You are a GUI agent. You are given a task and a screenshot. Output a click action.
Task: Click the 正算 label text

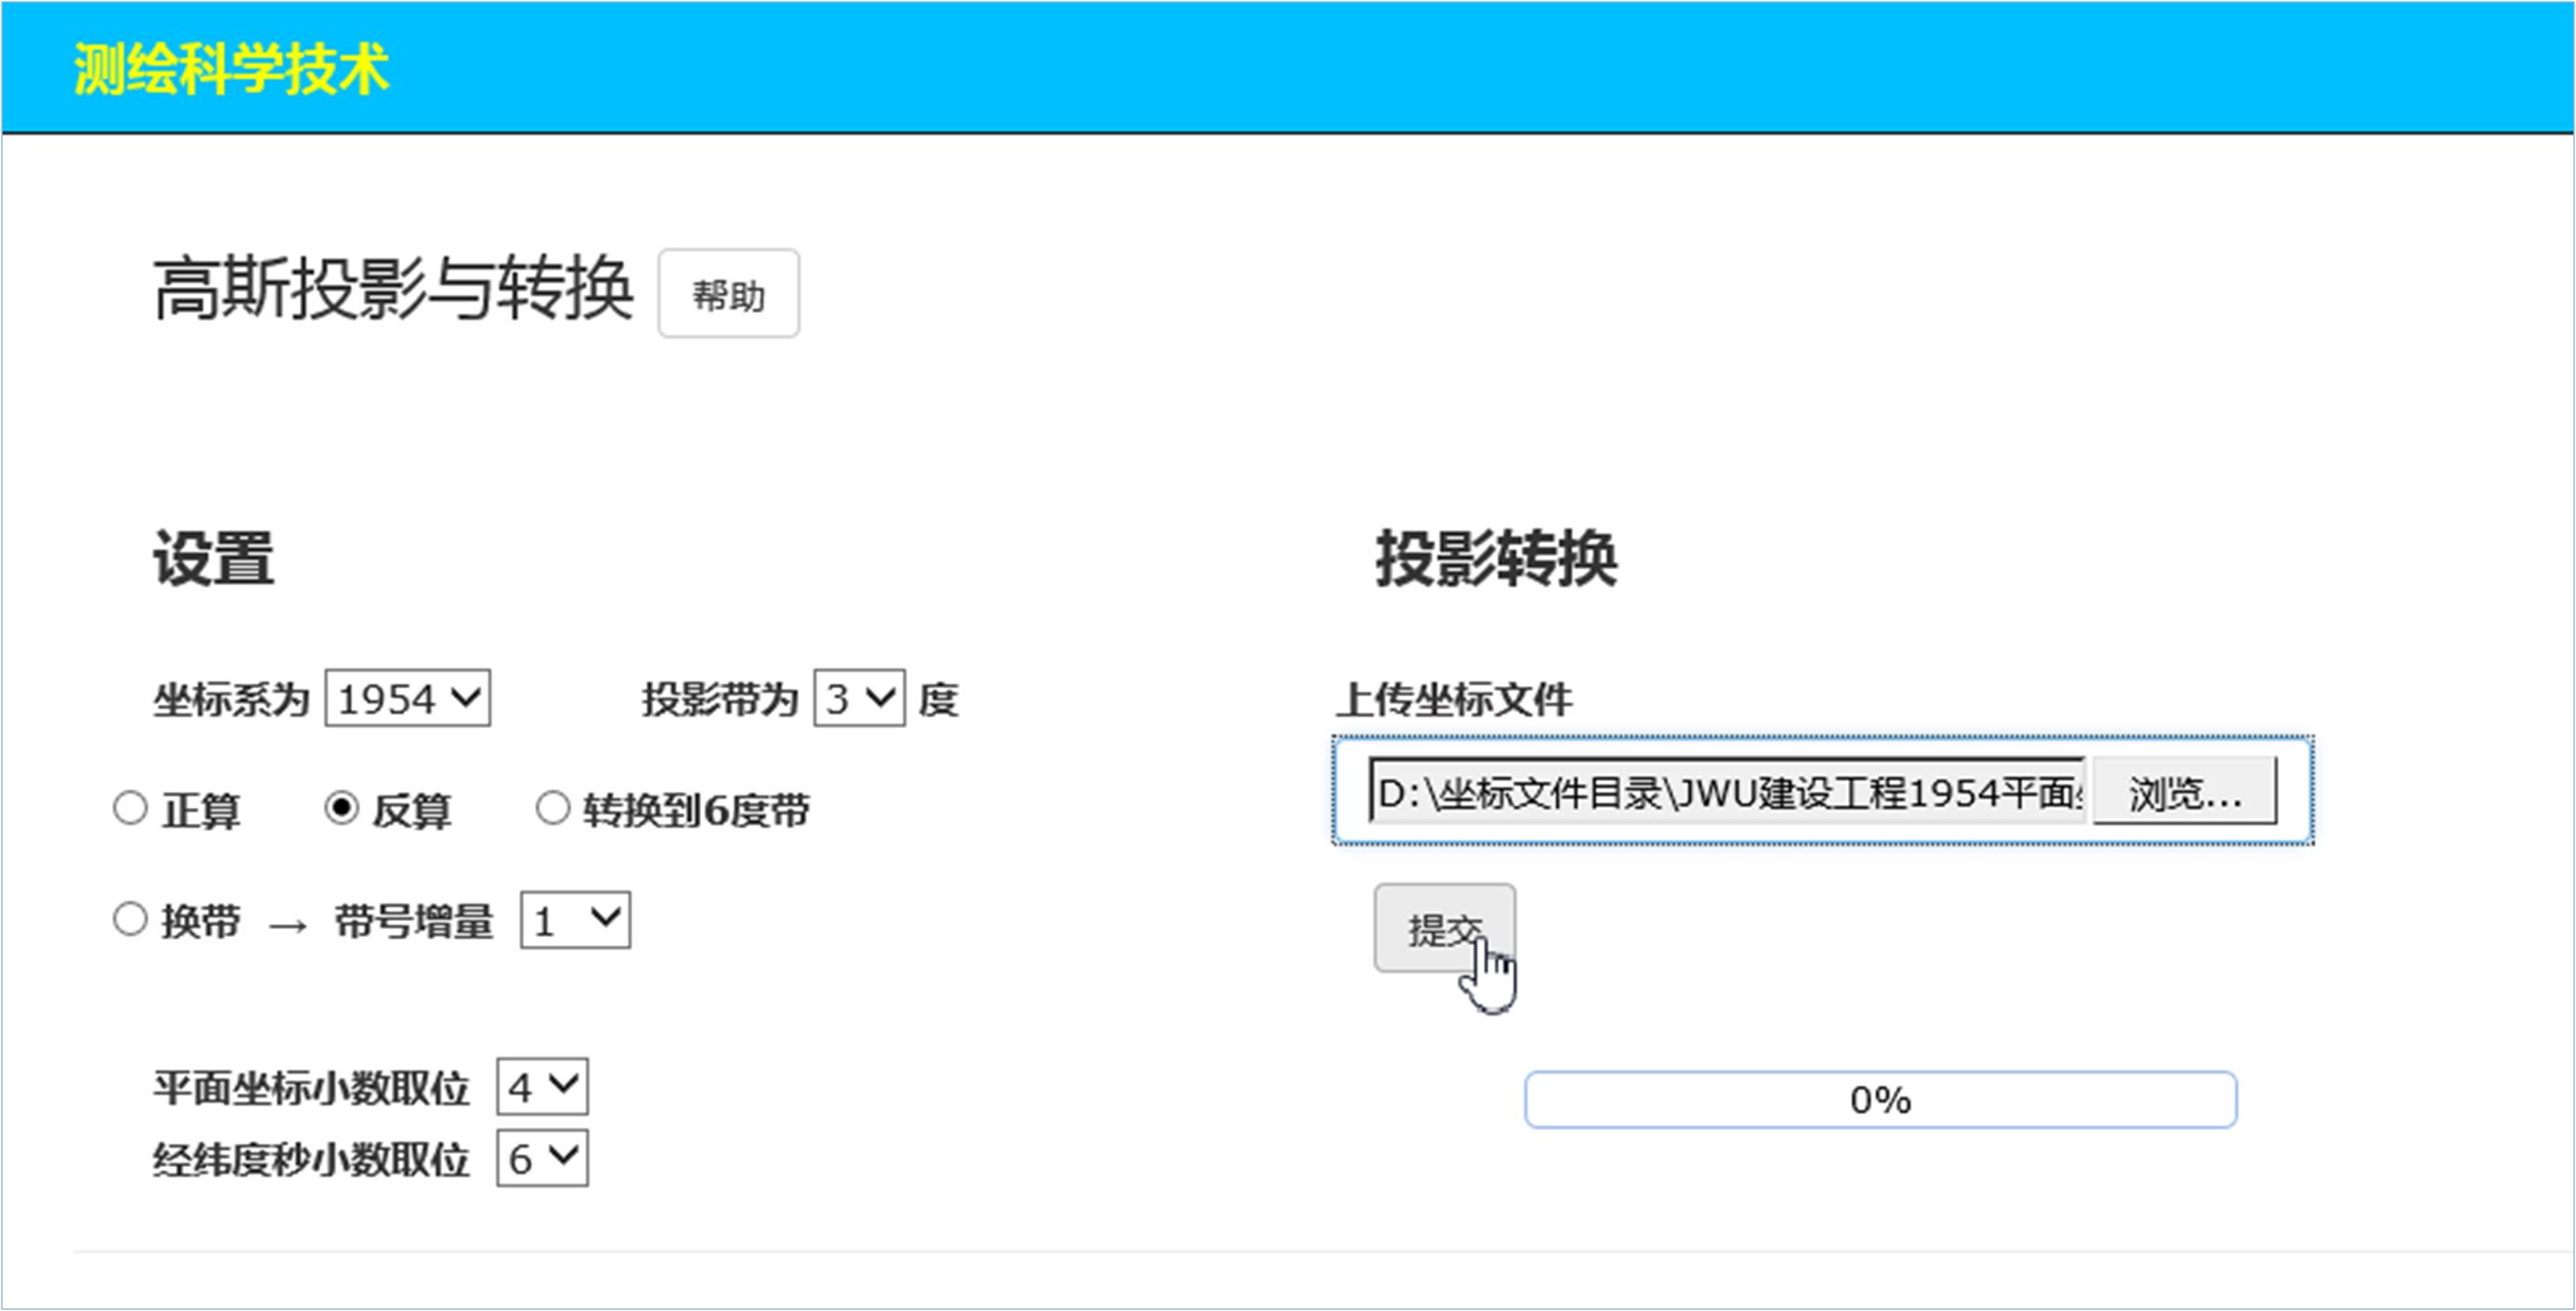[200, 810]
